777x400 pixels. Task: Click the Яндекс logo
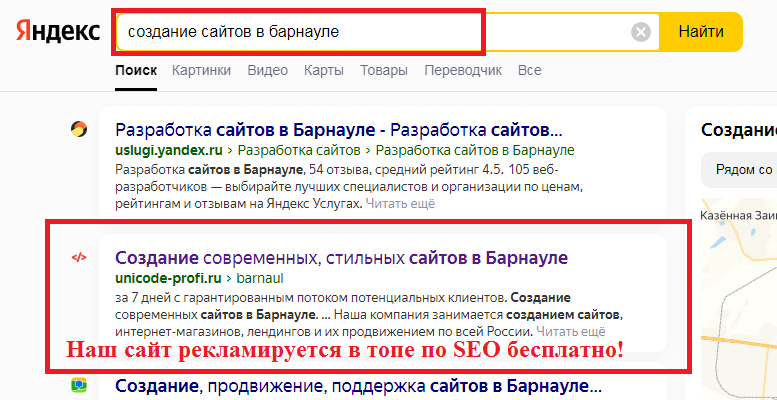57,32
